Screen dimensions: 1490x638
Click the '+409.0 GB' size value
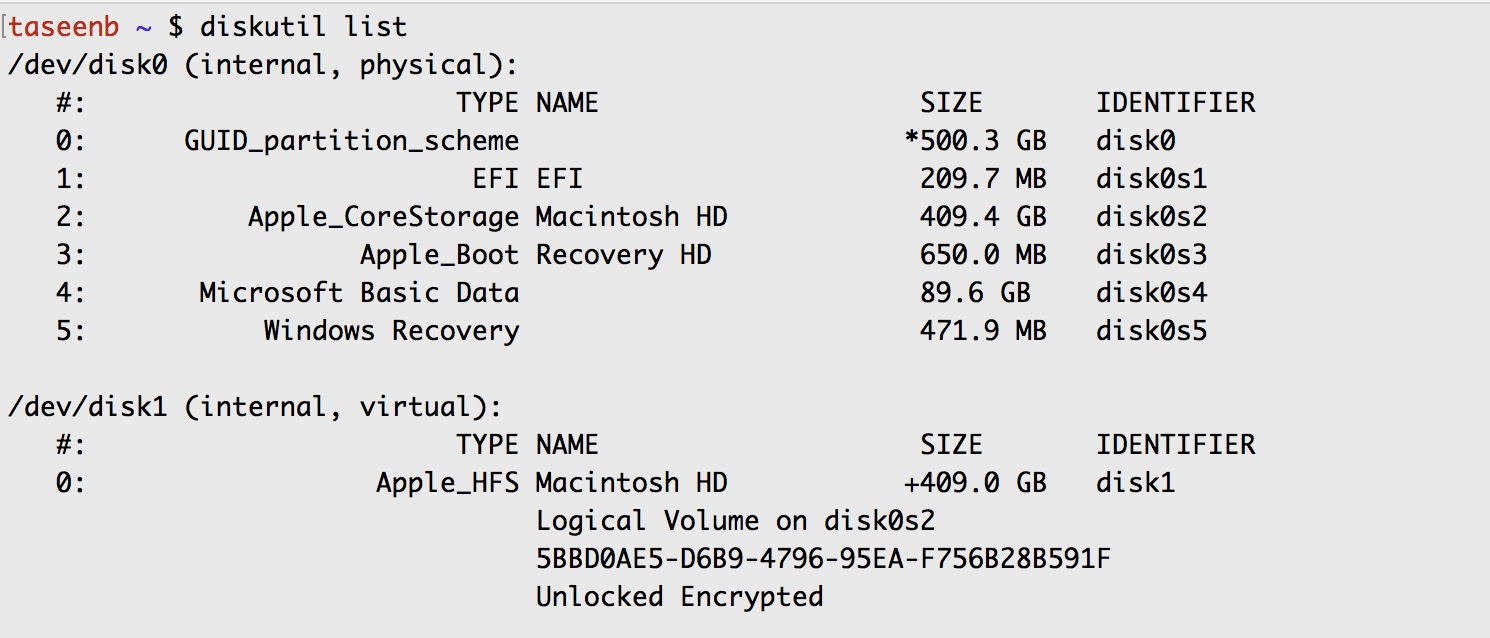975,483
